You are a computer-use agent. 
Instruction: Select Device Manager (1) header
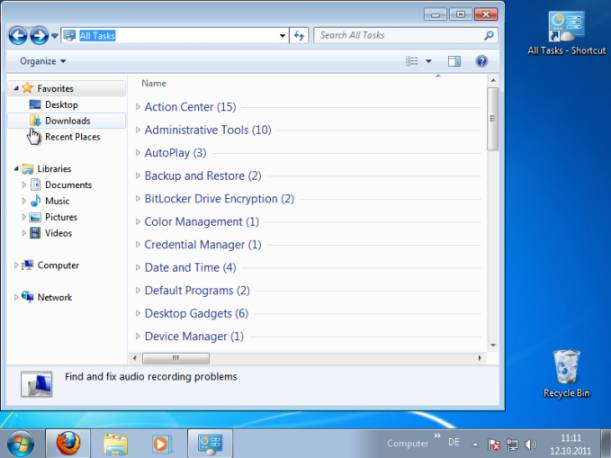tap(194, 336)
